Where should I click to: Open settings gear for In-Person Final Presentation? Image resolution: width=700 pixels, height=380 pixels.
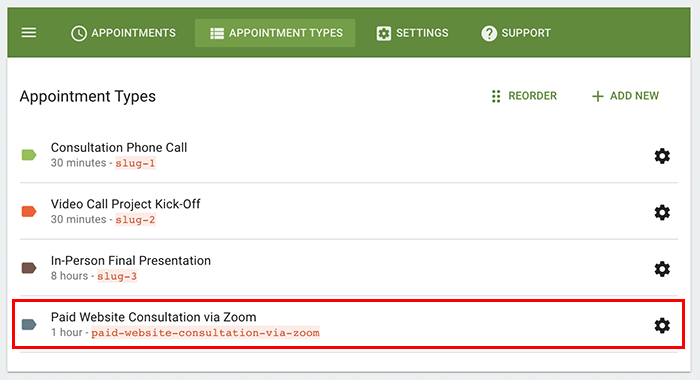(x=662, y=269)
